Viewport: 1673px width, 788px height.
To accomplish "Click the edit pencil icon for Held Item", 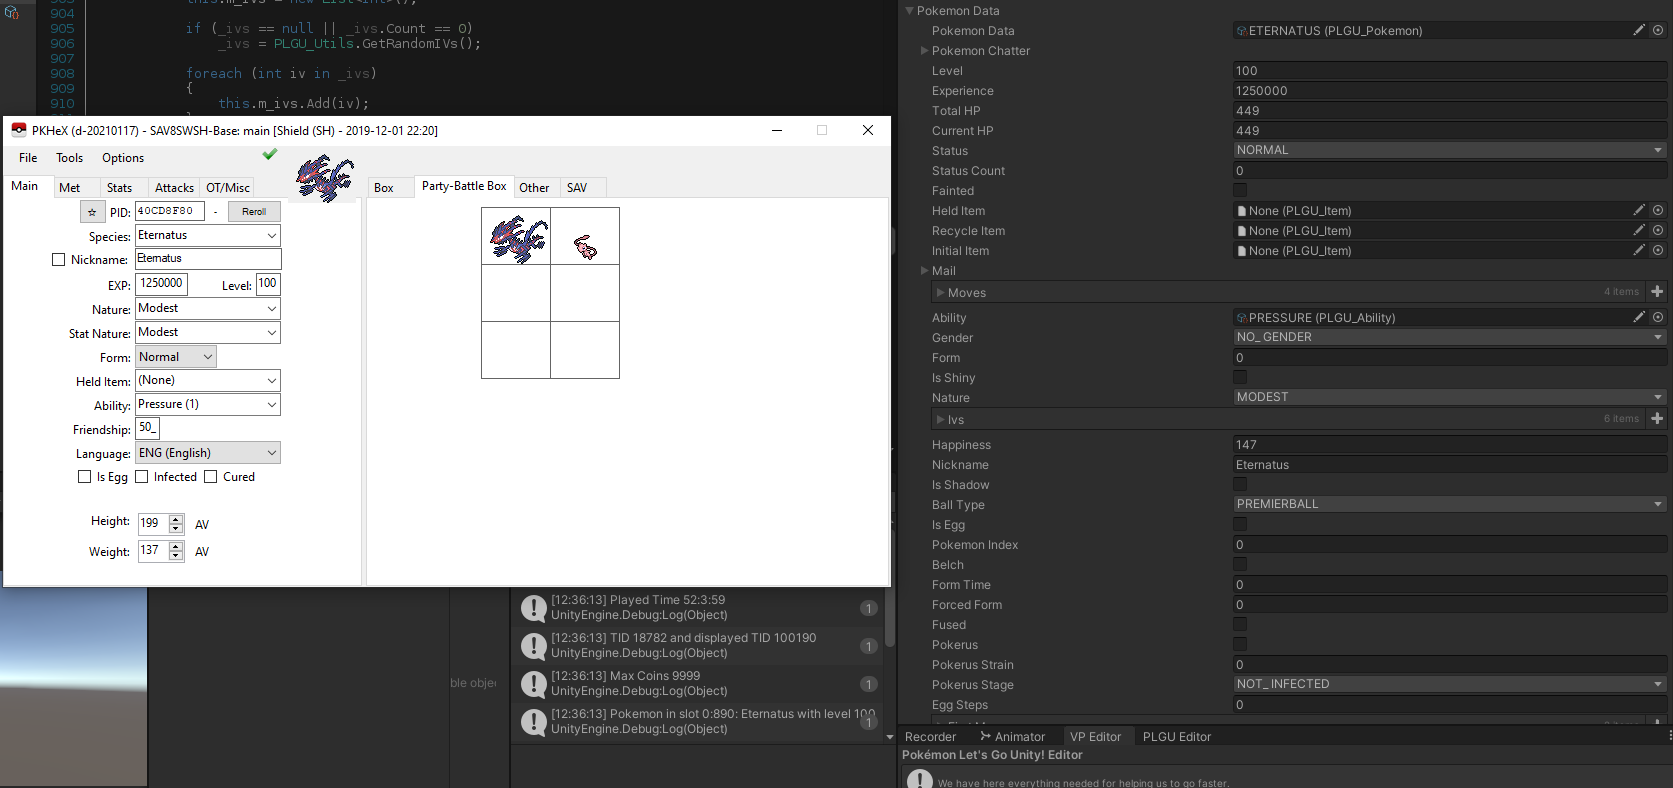I will pos(1638,210).
